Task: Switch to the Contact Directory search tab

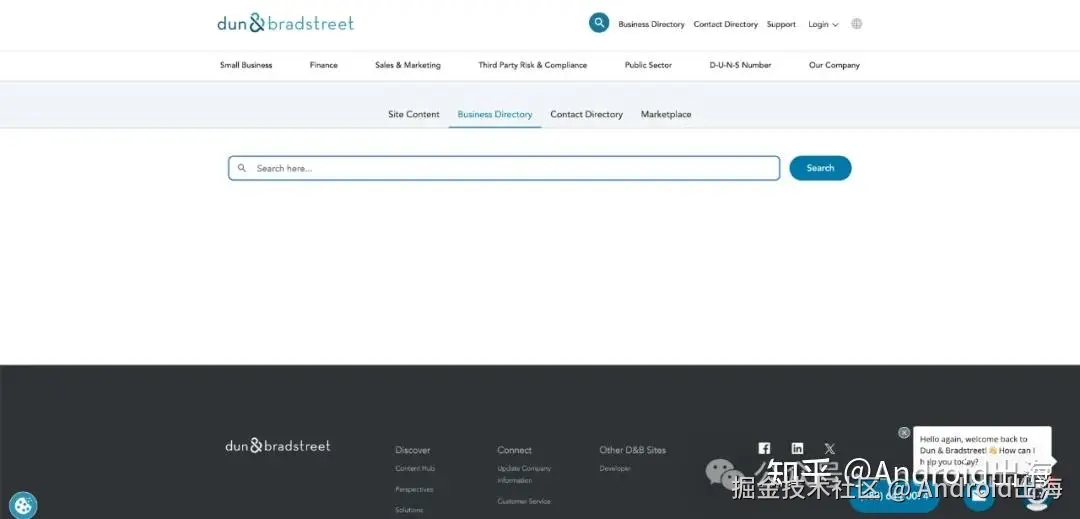Action: pos(586,114)
